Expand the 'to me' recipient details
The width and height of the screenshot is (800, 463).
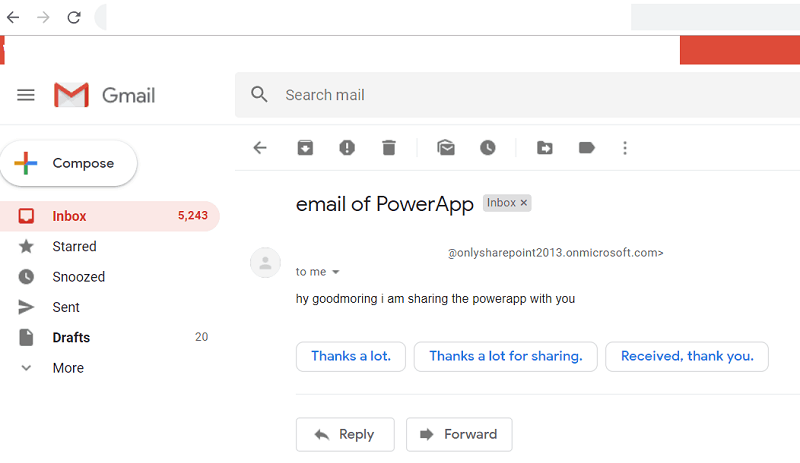point(336,272)
